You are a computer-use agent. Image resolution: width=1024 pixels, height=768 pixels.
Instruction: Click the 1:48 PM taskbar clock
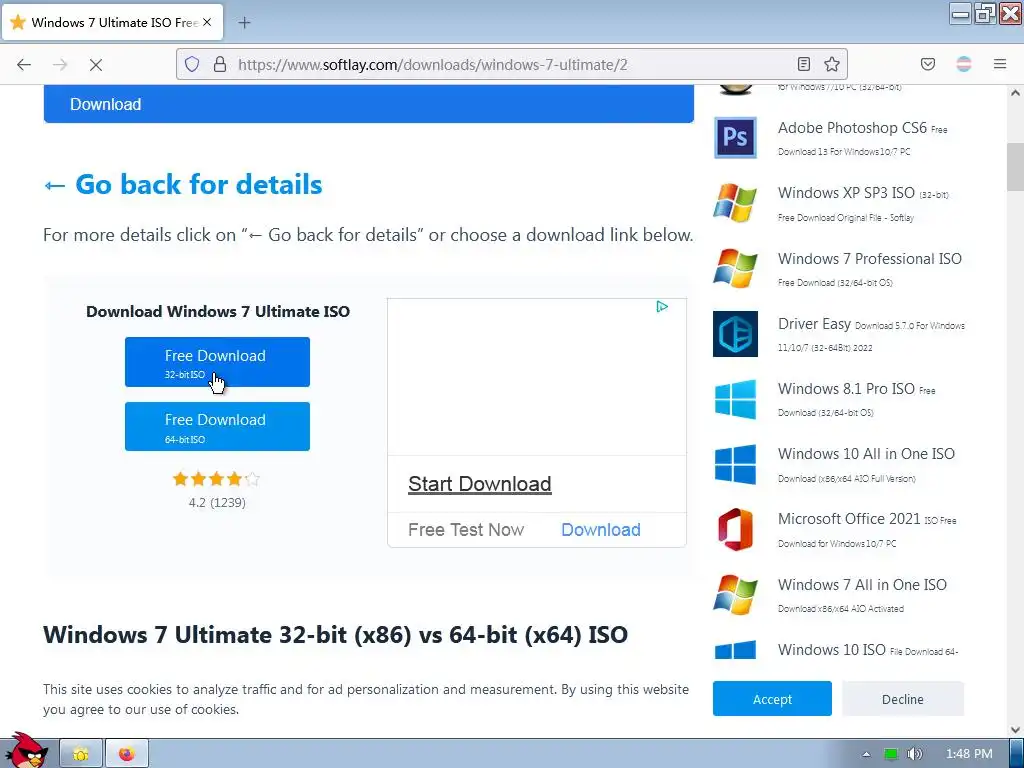pos(969,754)
